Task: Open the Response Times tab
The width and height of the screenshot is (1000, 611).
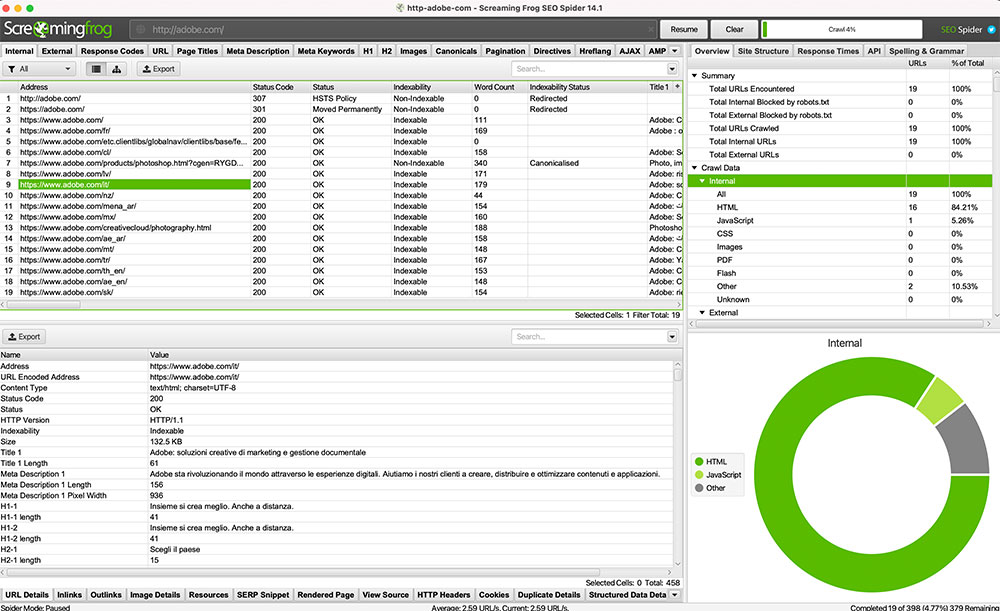Action: coord(828,51)
